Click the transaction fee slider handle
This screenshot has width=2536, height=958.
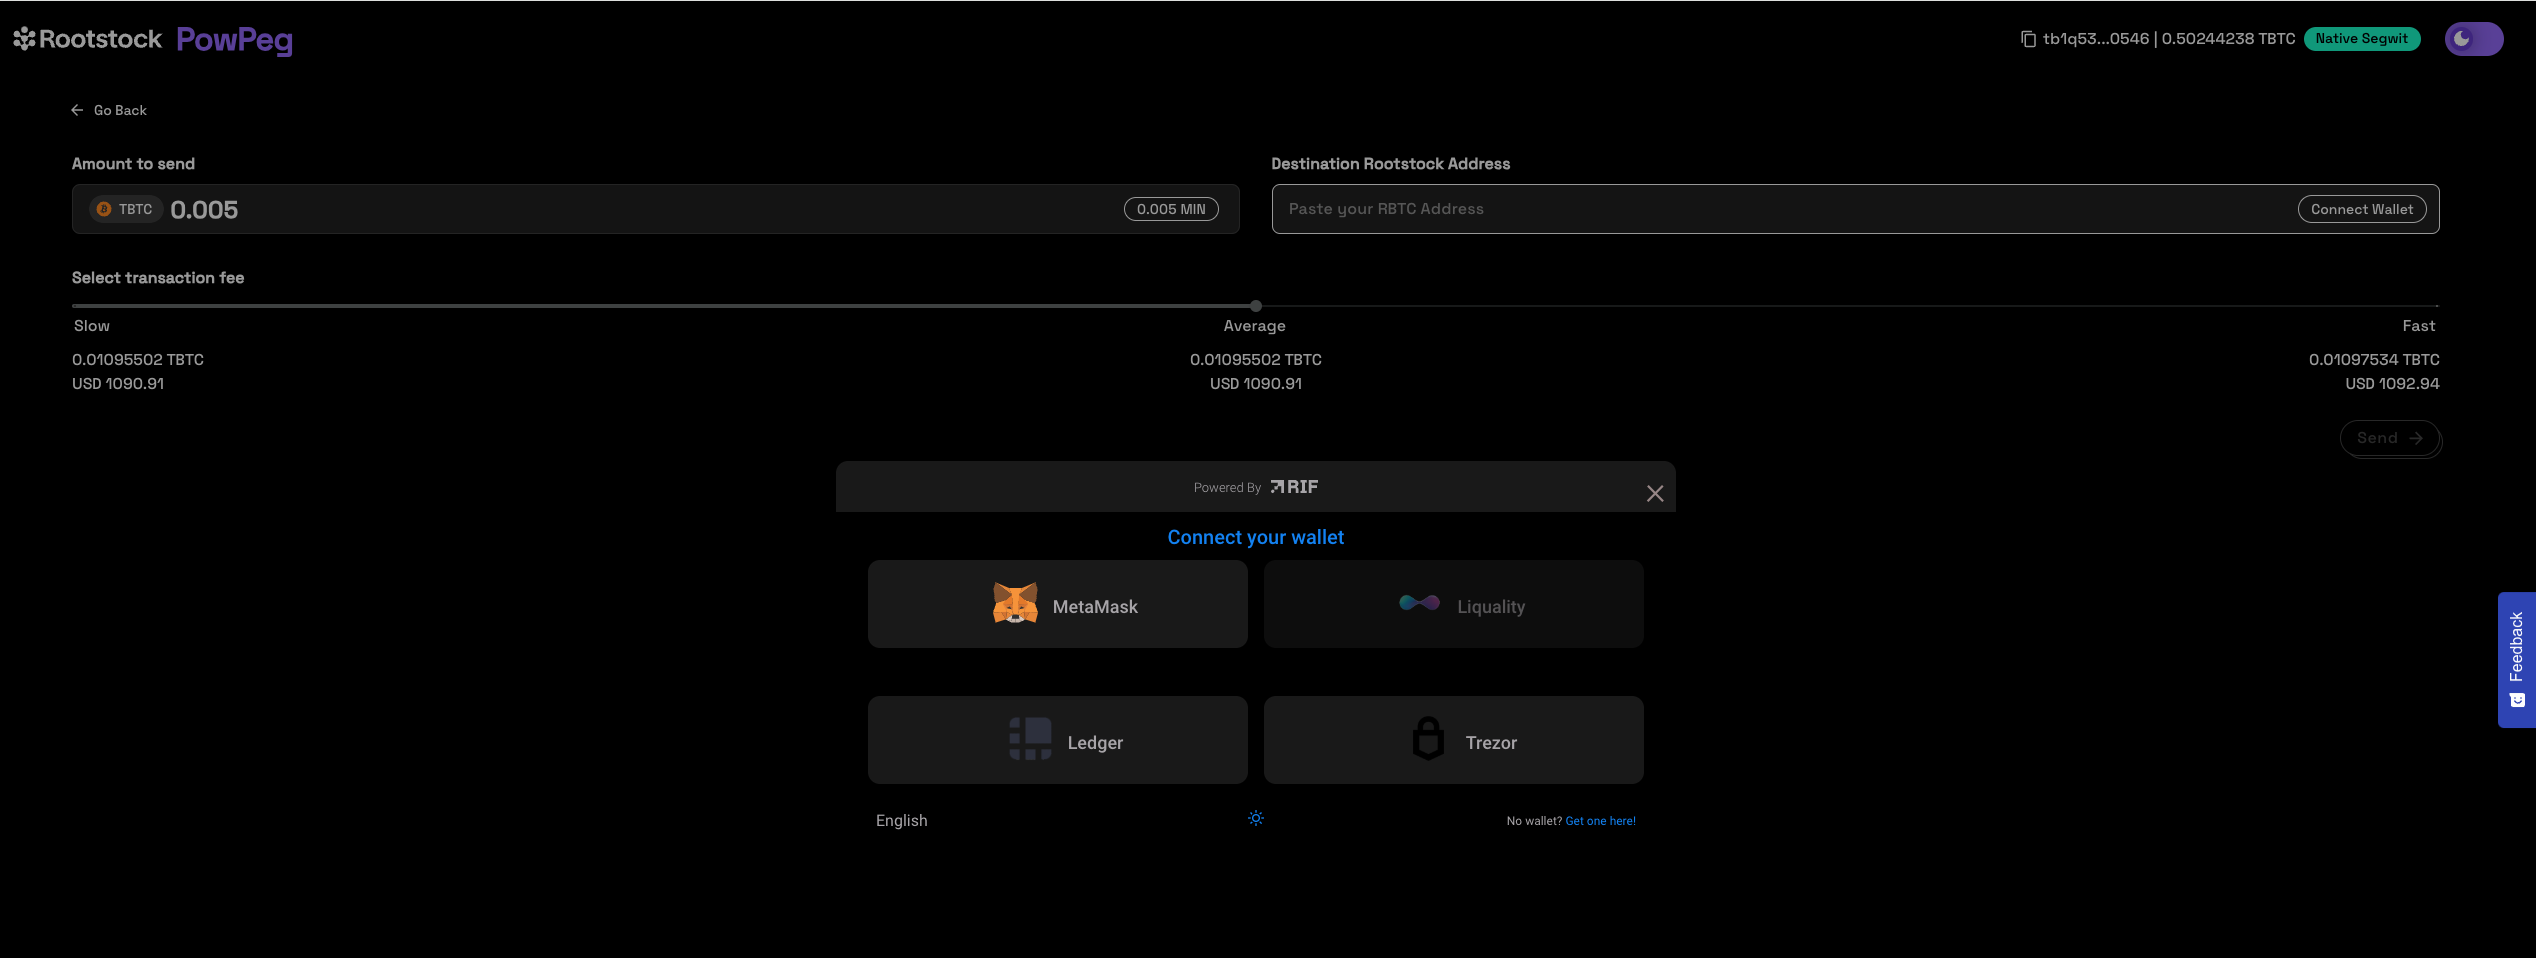[x=1256, y=306]
